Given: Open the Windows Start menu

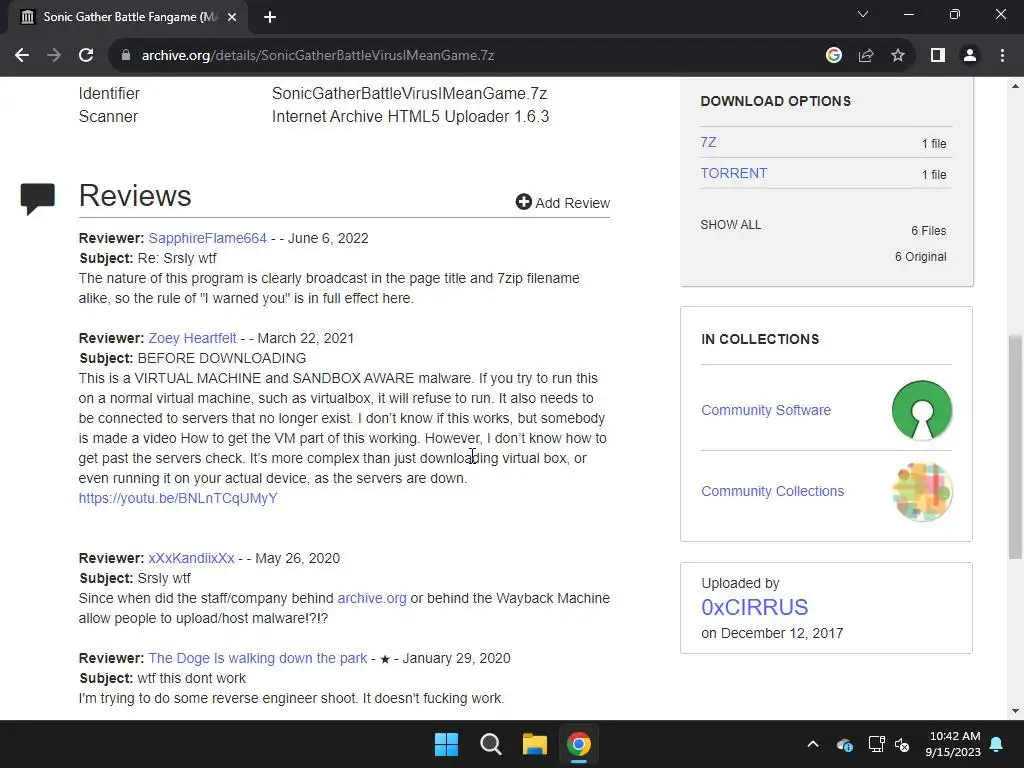Looking at the screenshot, I should 447,744.
